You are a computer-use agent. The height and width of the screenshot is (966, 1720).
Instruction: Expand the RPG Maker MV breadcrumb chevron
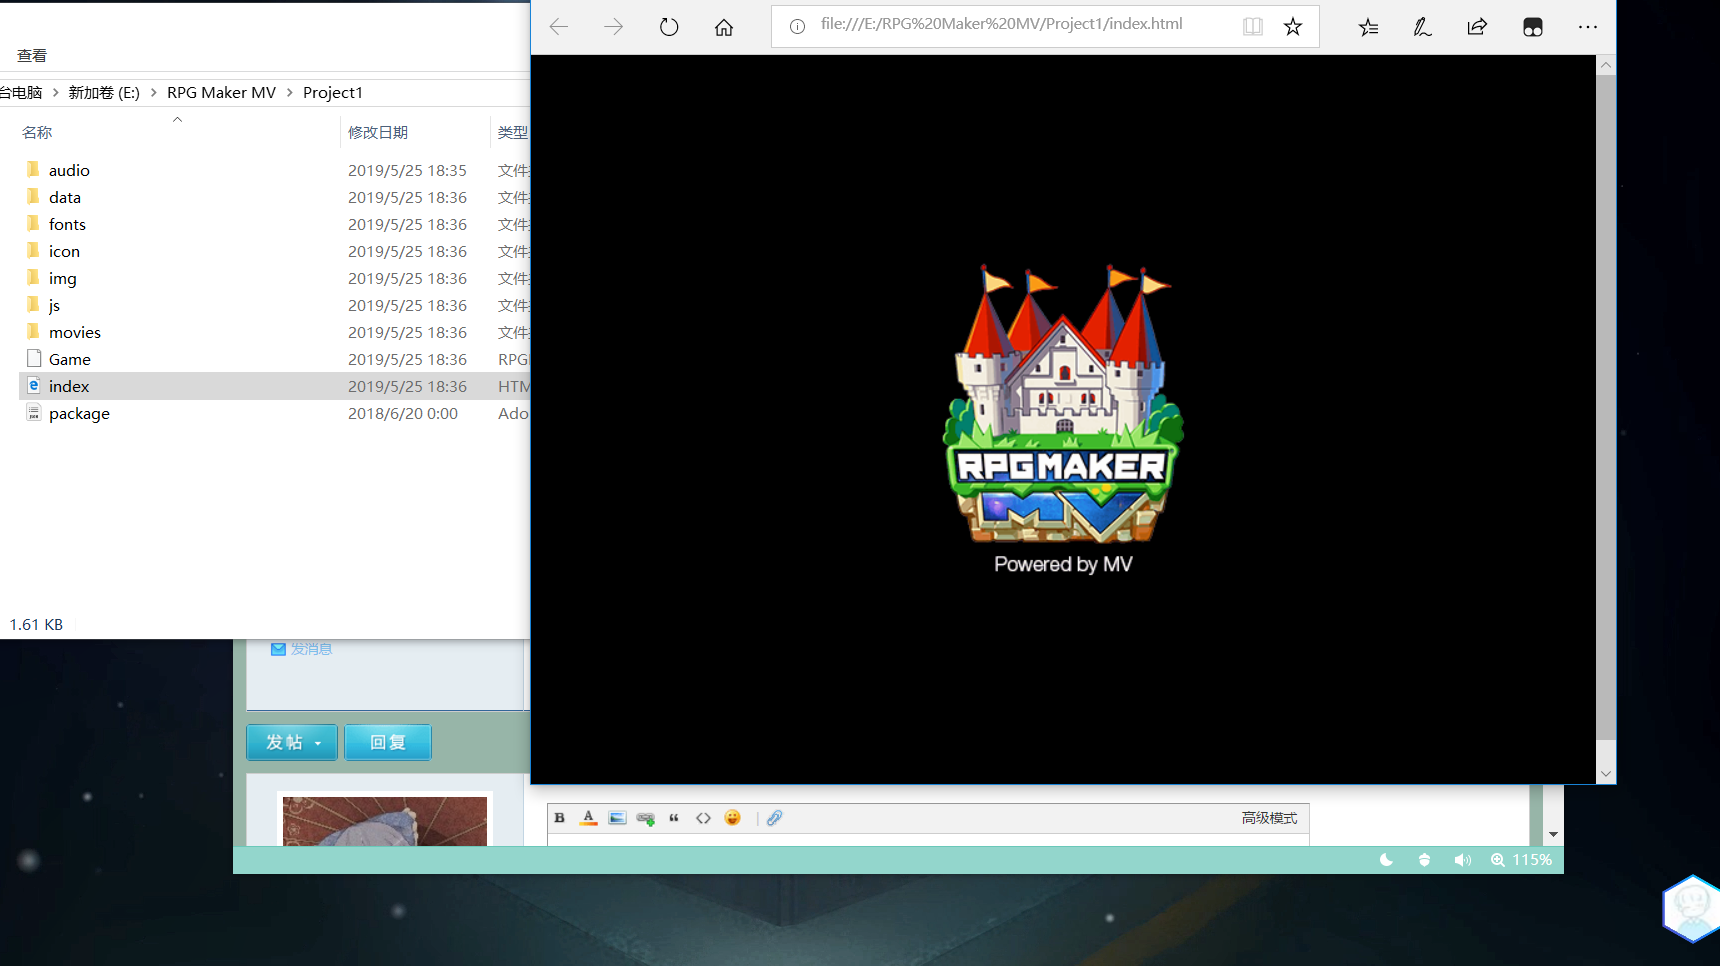tap(290, 93)
